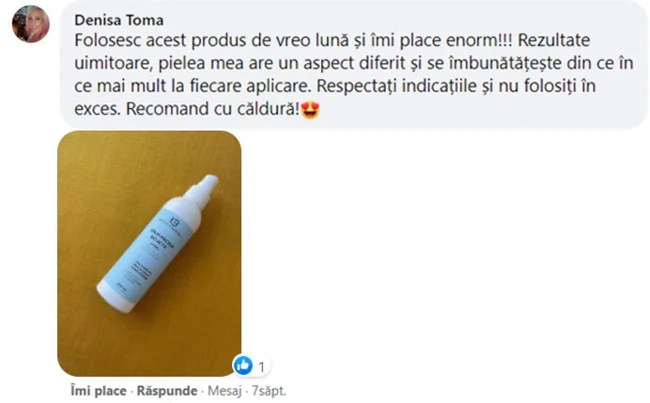
Task: Click the blue thumbs-up reaction icon
Action: click(243, 366)
